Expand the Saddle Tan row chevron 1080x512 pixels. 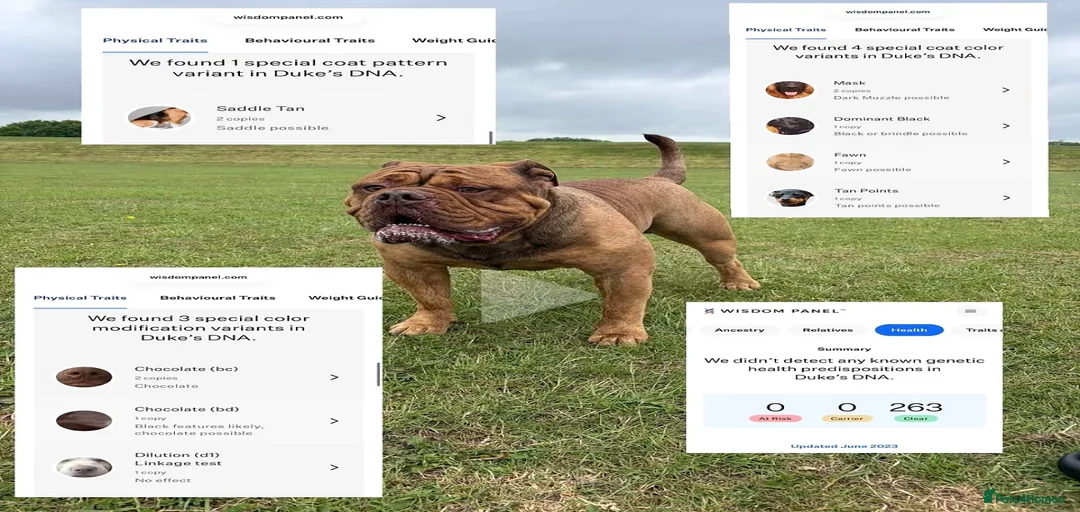coord(441,118)
